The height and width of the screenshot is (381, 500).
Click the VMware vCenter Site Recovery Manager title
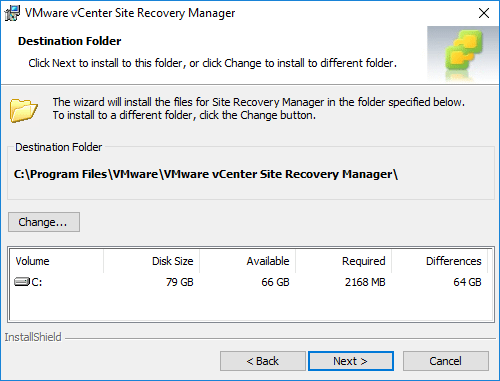point(130,13)
